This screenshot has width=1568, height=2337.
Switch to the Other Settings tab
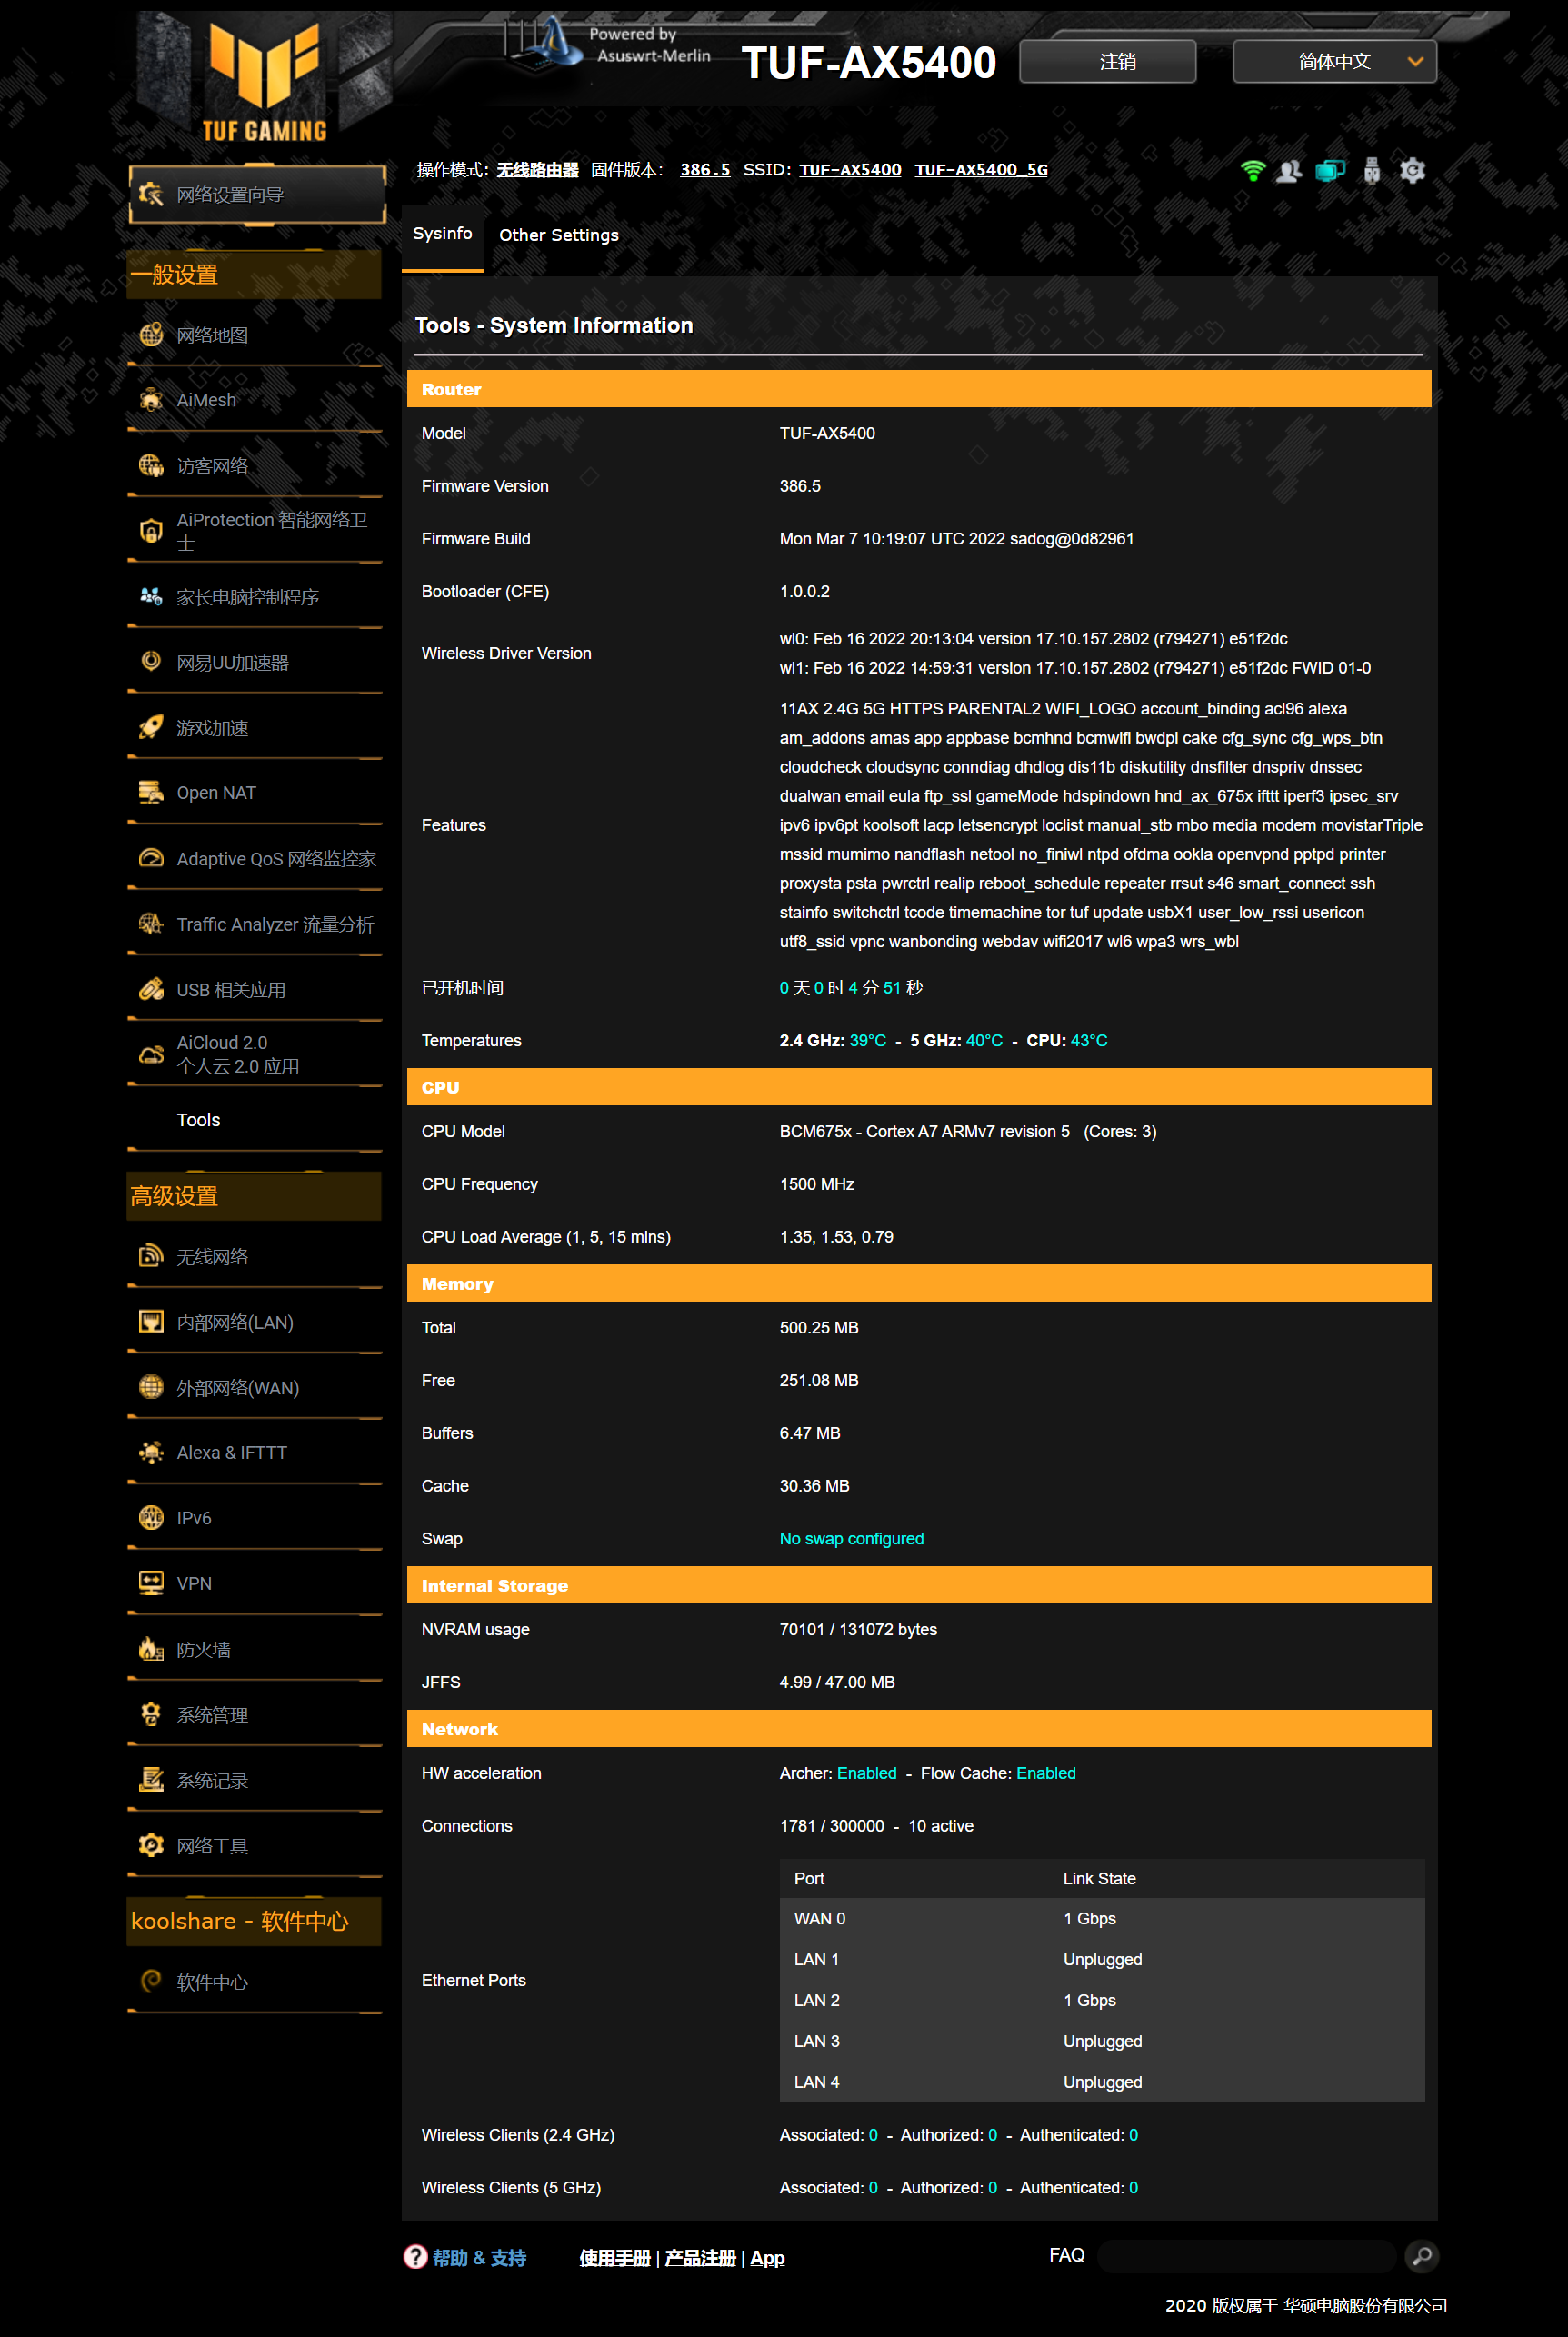coord(558,235)
